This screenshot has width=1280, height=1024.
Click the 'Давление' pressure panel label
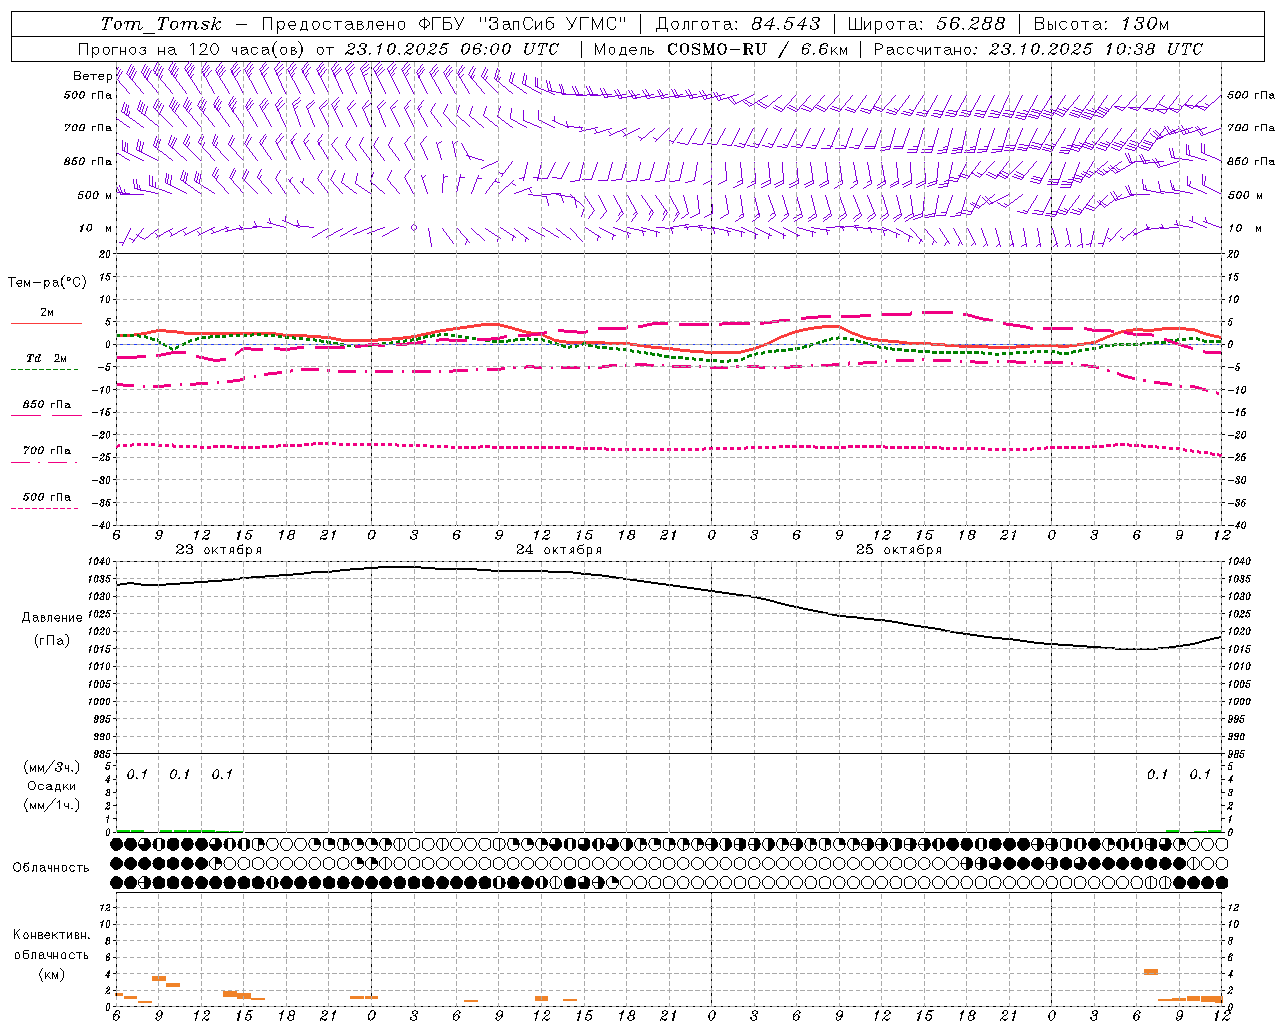click(52, 618)
